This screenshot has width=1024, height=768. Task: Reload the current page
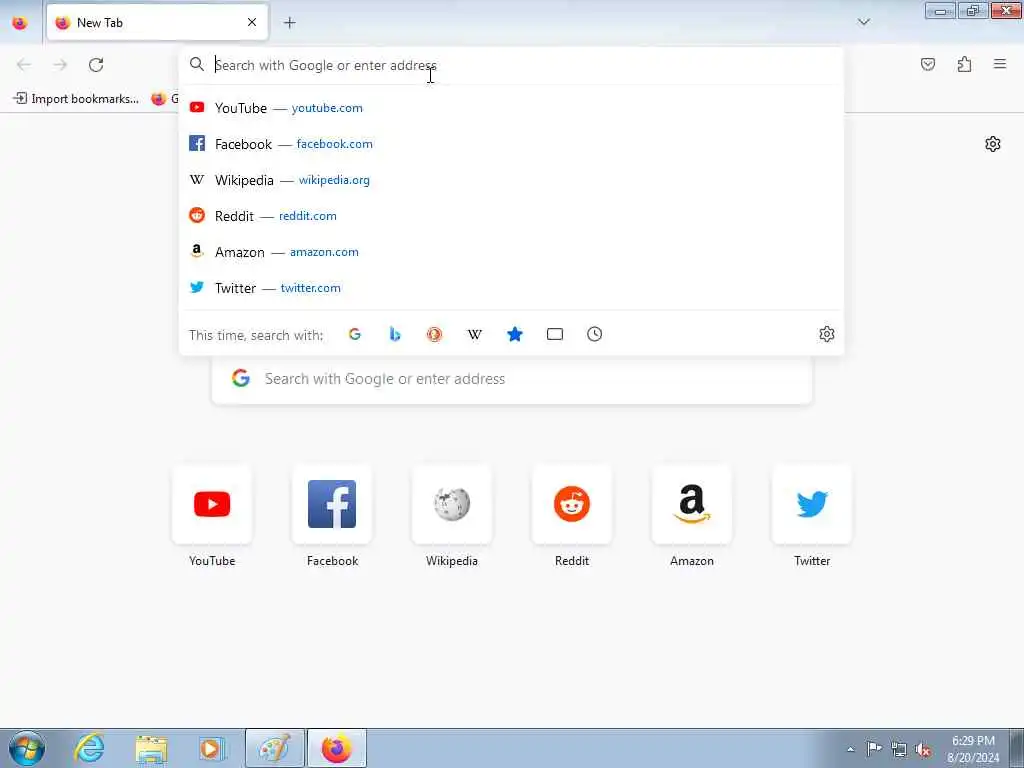tap(96, 65)
